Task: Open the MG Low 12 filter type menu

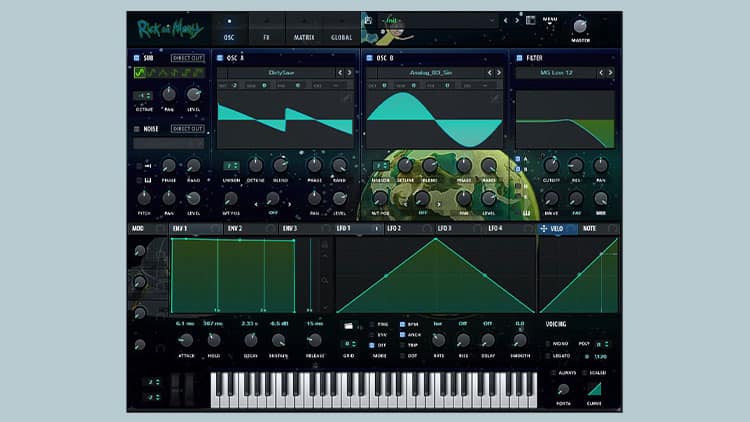Action: pyautogui.click(x=556, y=73)
